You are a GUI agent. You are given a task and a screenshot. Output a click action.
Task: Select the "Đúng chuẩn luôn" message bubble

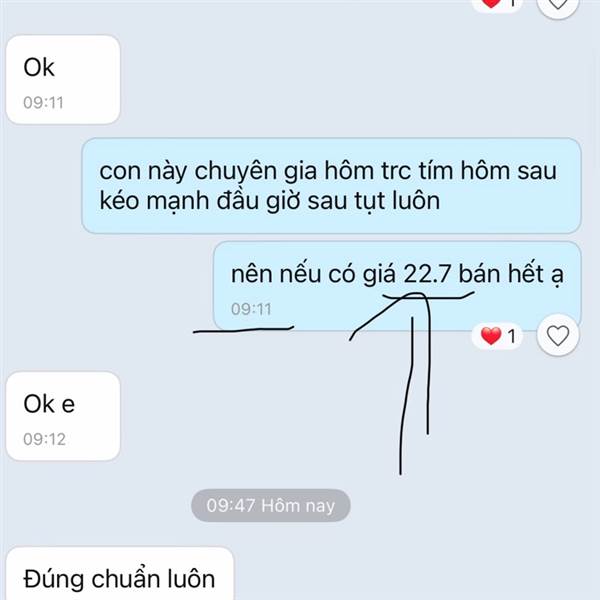point(120,574)
